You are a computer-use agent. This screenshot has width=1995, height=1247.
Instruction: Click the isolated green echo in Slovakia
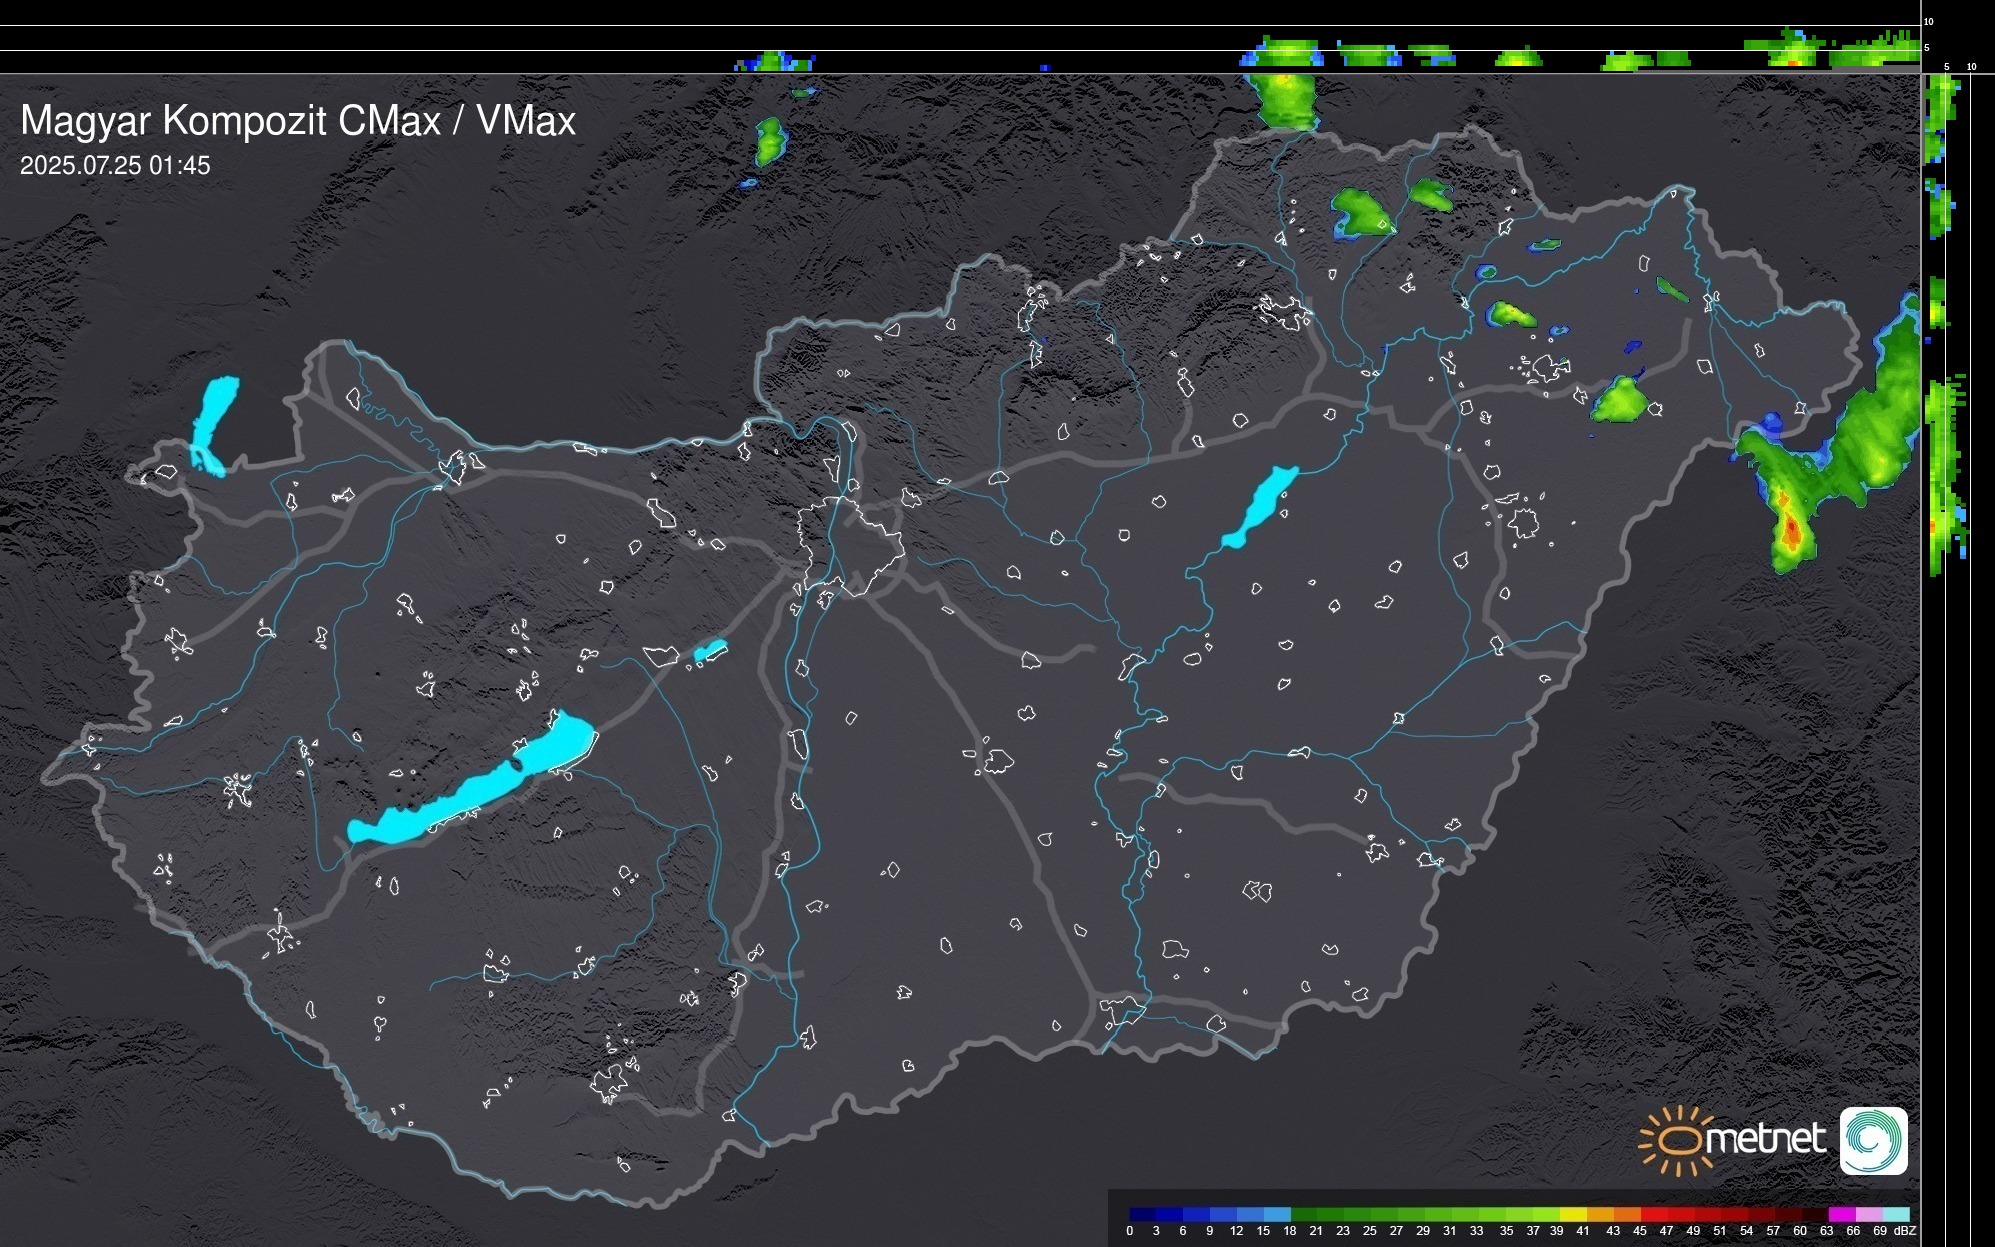click(x=769, y=140)
